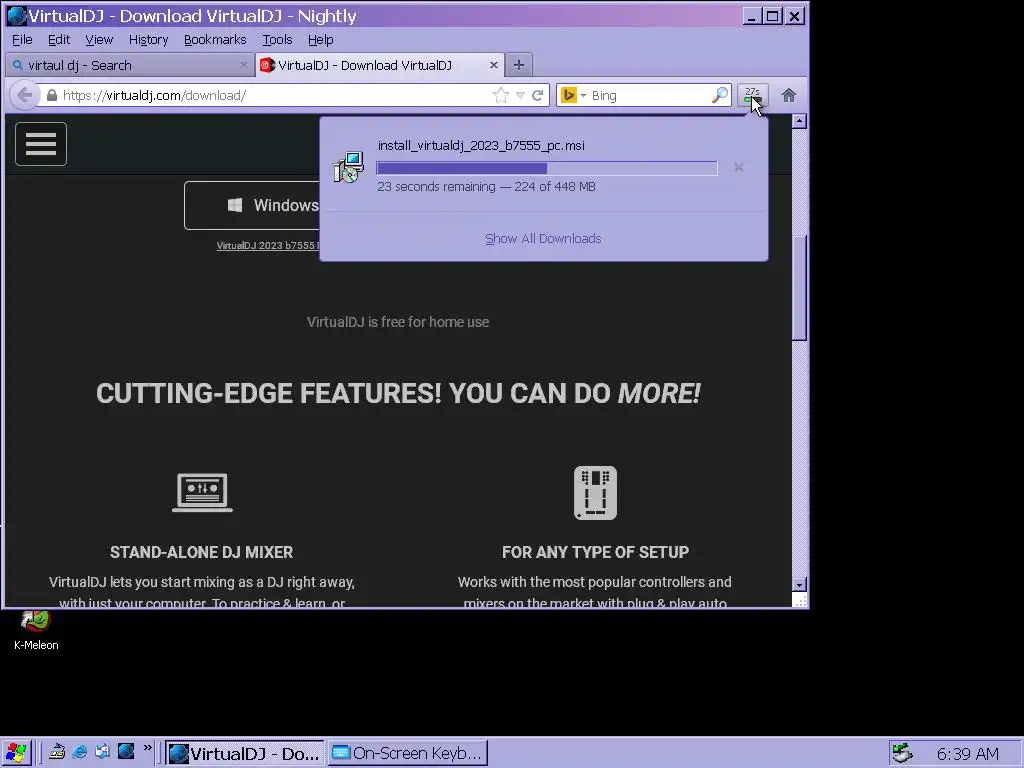Reload the page with the refresh icon
This screenshot has height=768, width=1024.
tap(537, 95)
